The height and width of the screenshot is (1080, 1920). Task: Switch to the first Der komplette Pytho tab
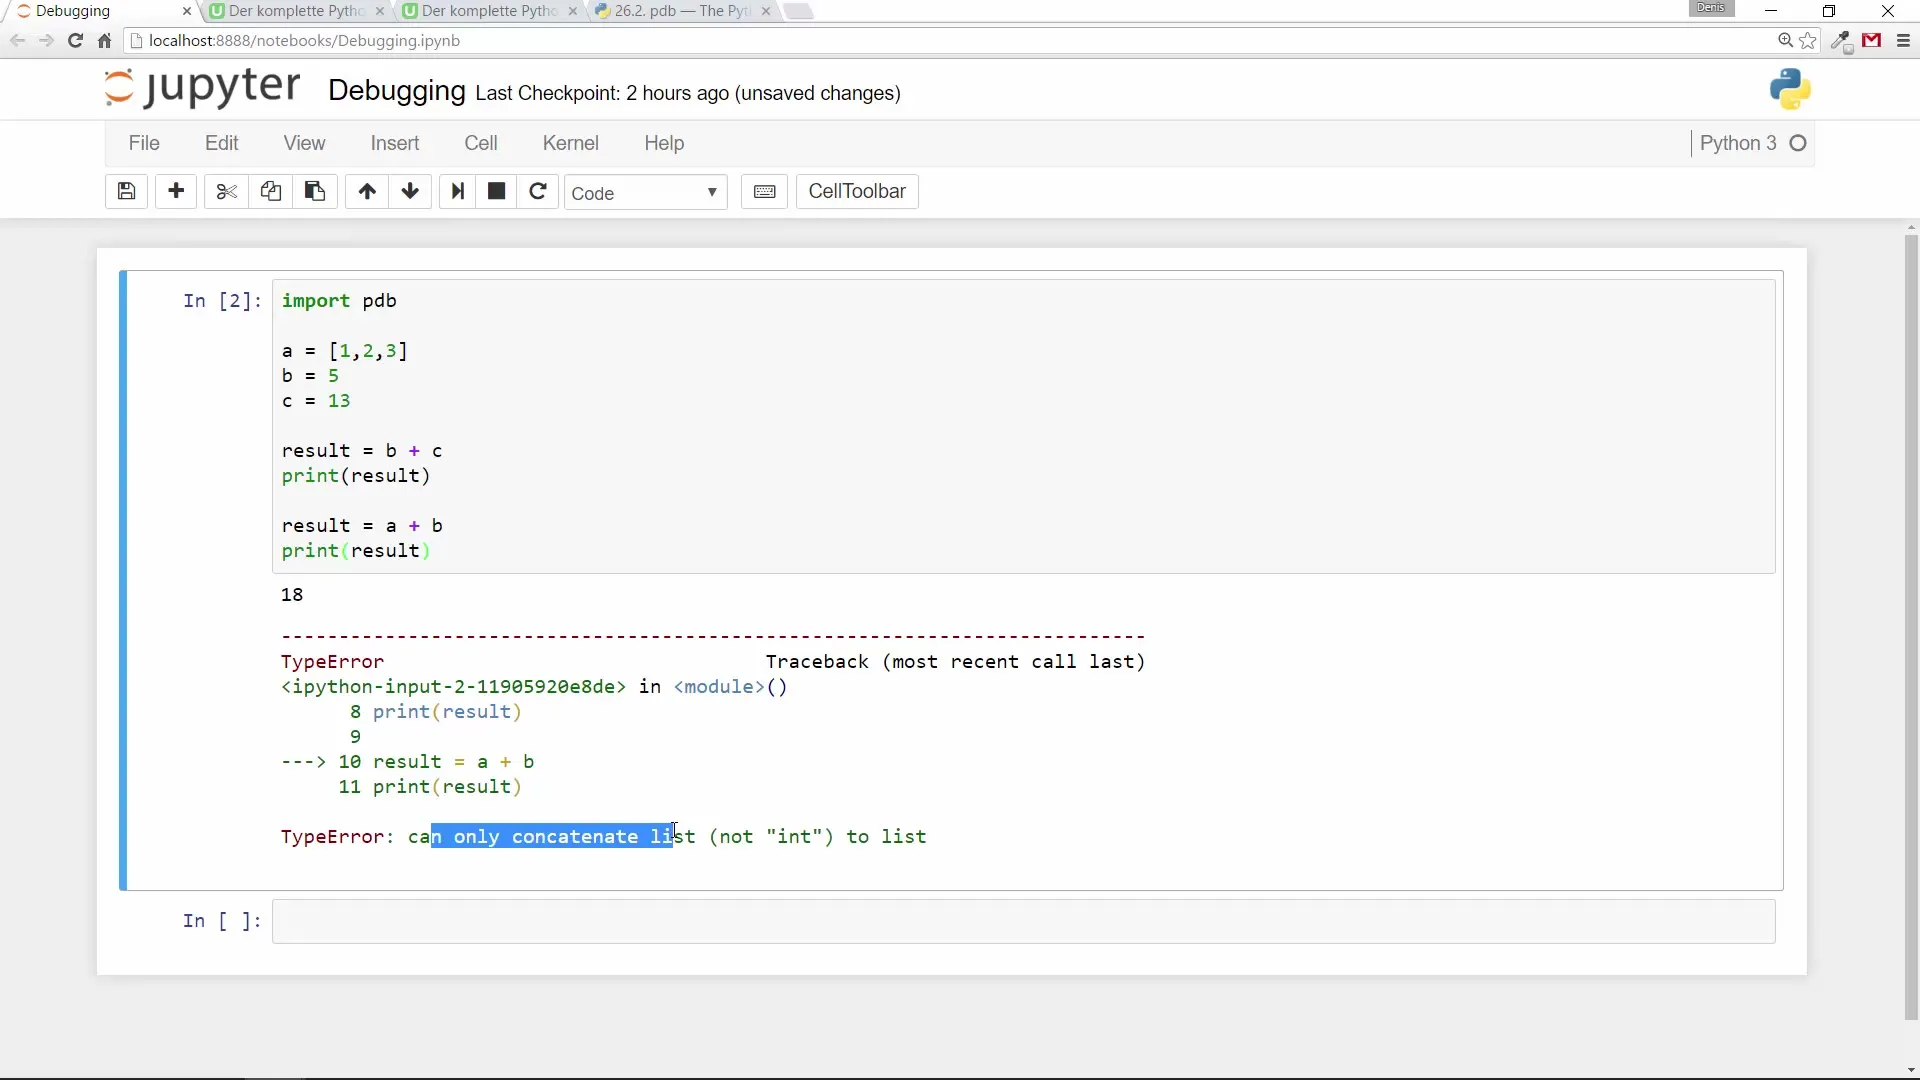295,11
